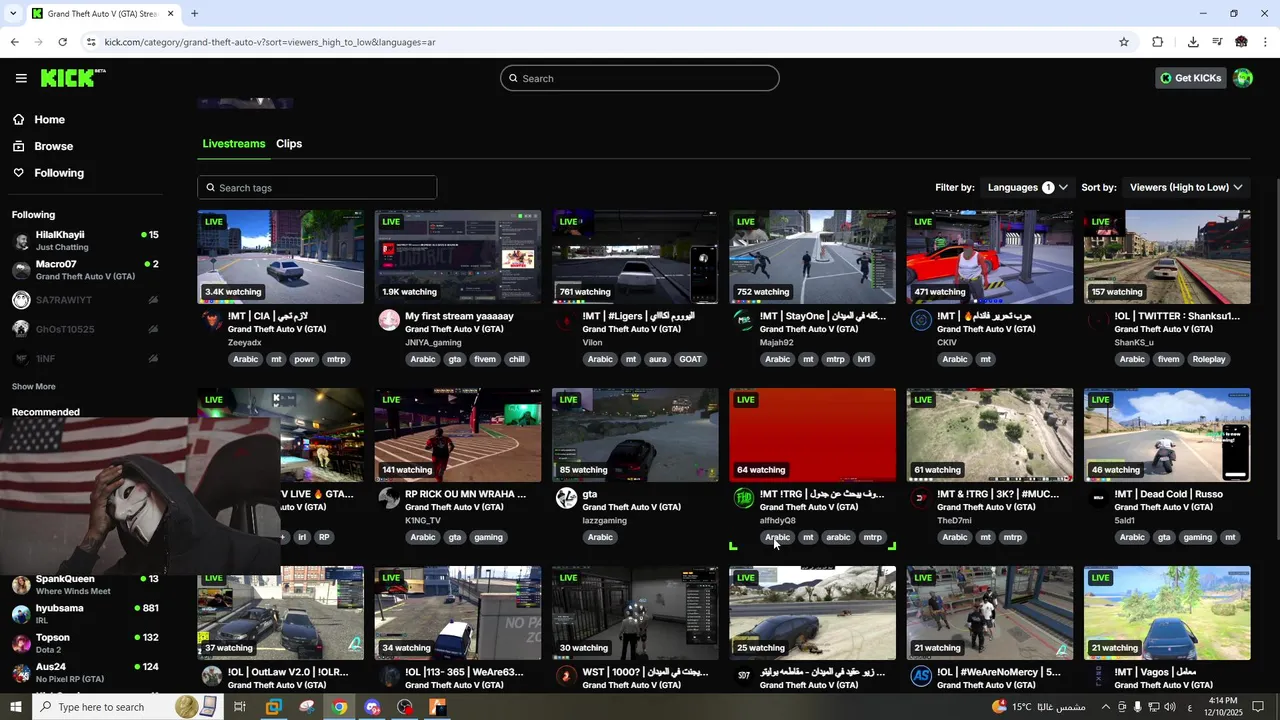The height and width of the screenshot is (720, 1280).
Task: Open the hamburger sidebar menu
Action: (x=21, y=78)
